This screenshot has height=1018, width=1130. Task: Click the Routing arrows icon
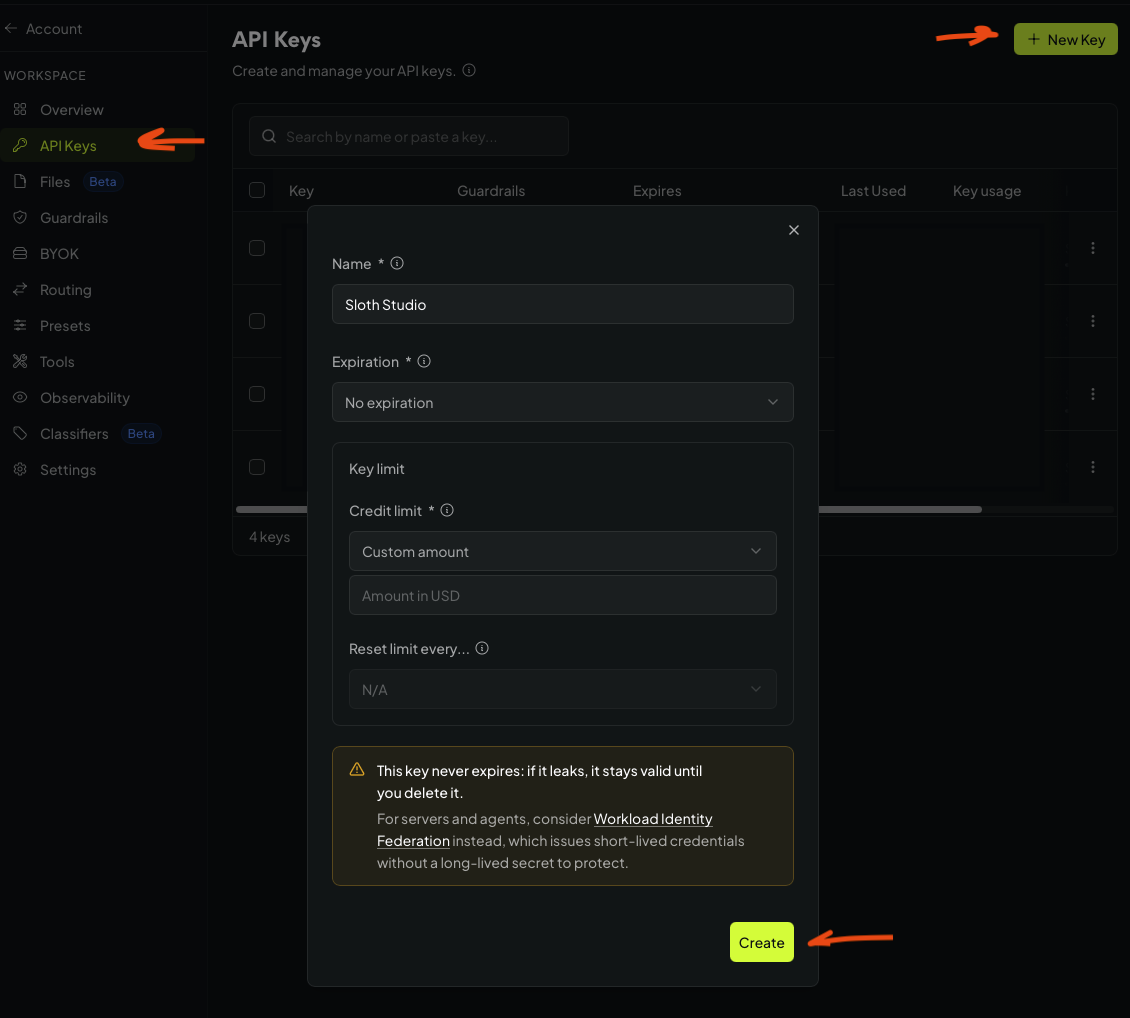coord(20,290)
